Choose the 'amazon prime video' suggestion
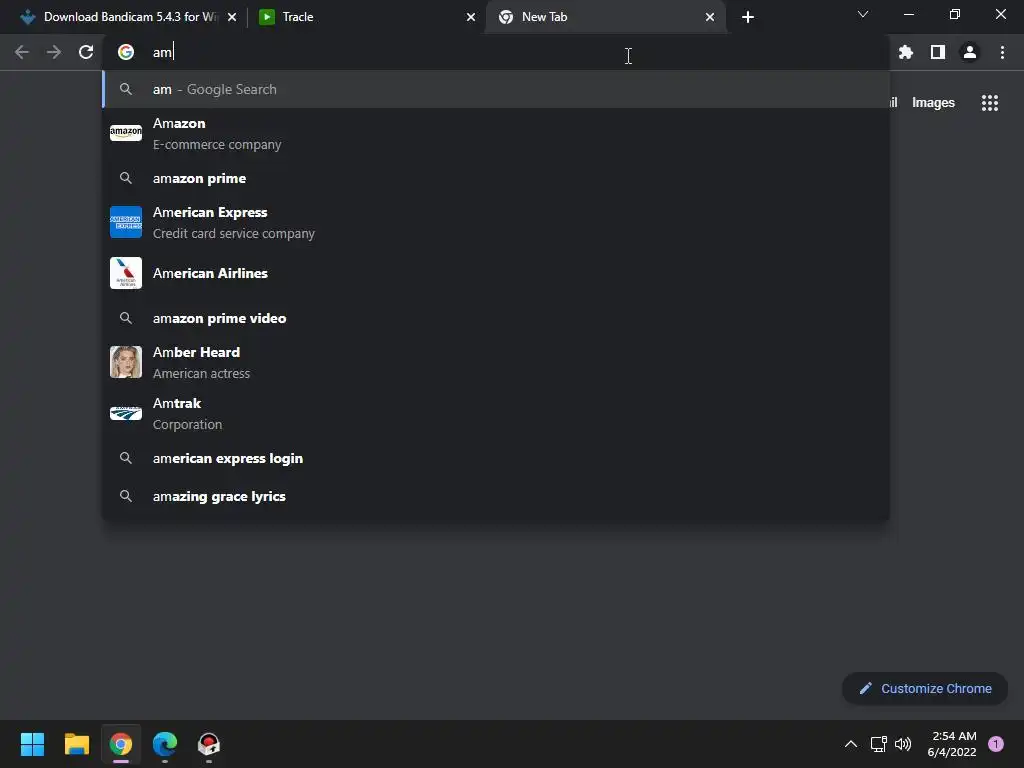1024x768 pixels. (496, 318)
